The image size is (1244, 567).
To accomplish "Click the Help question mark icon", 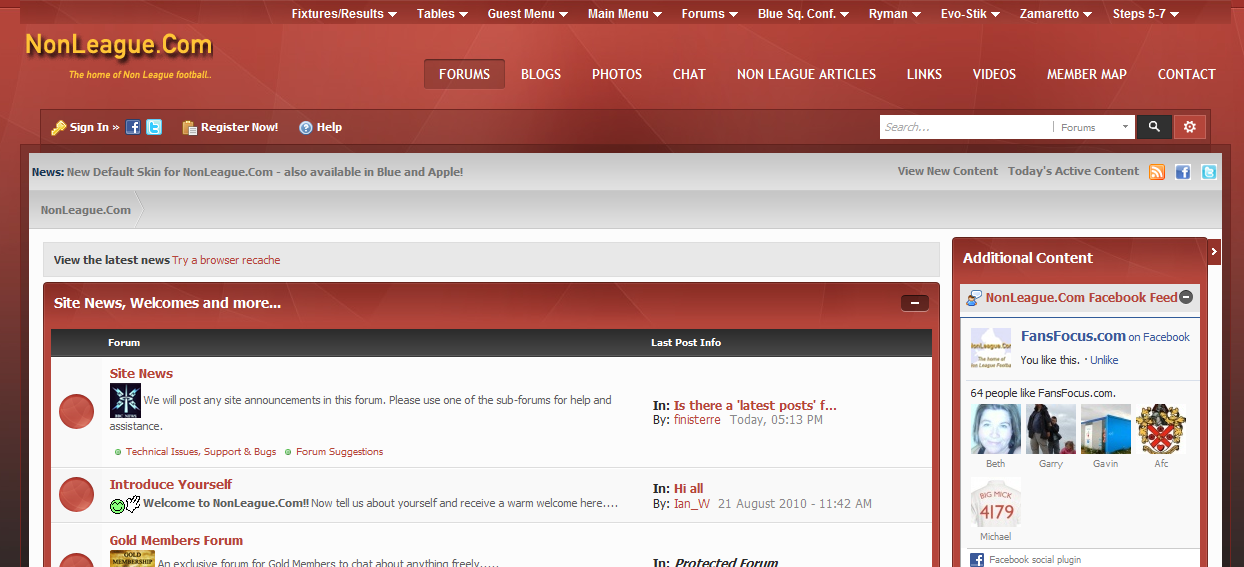I will pos(306,127).
